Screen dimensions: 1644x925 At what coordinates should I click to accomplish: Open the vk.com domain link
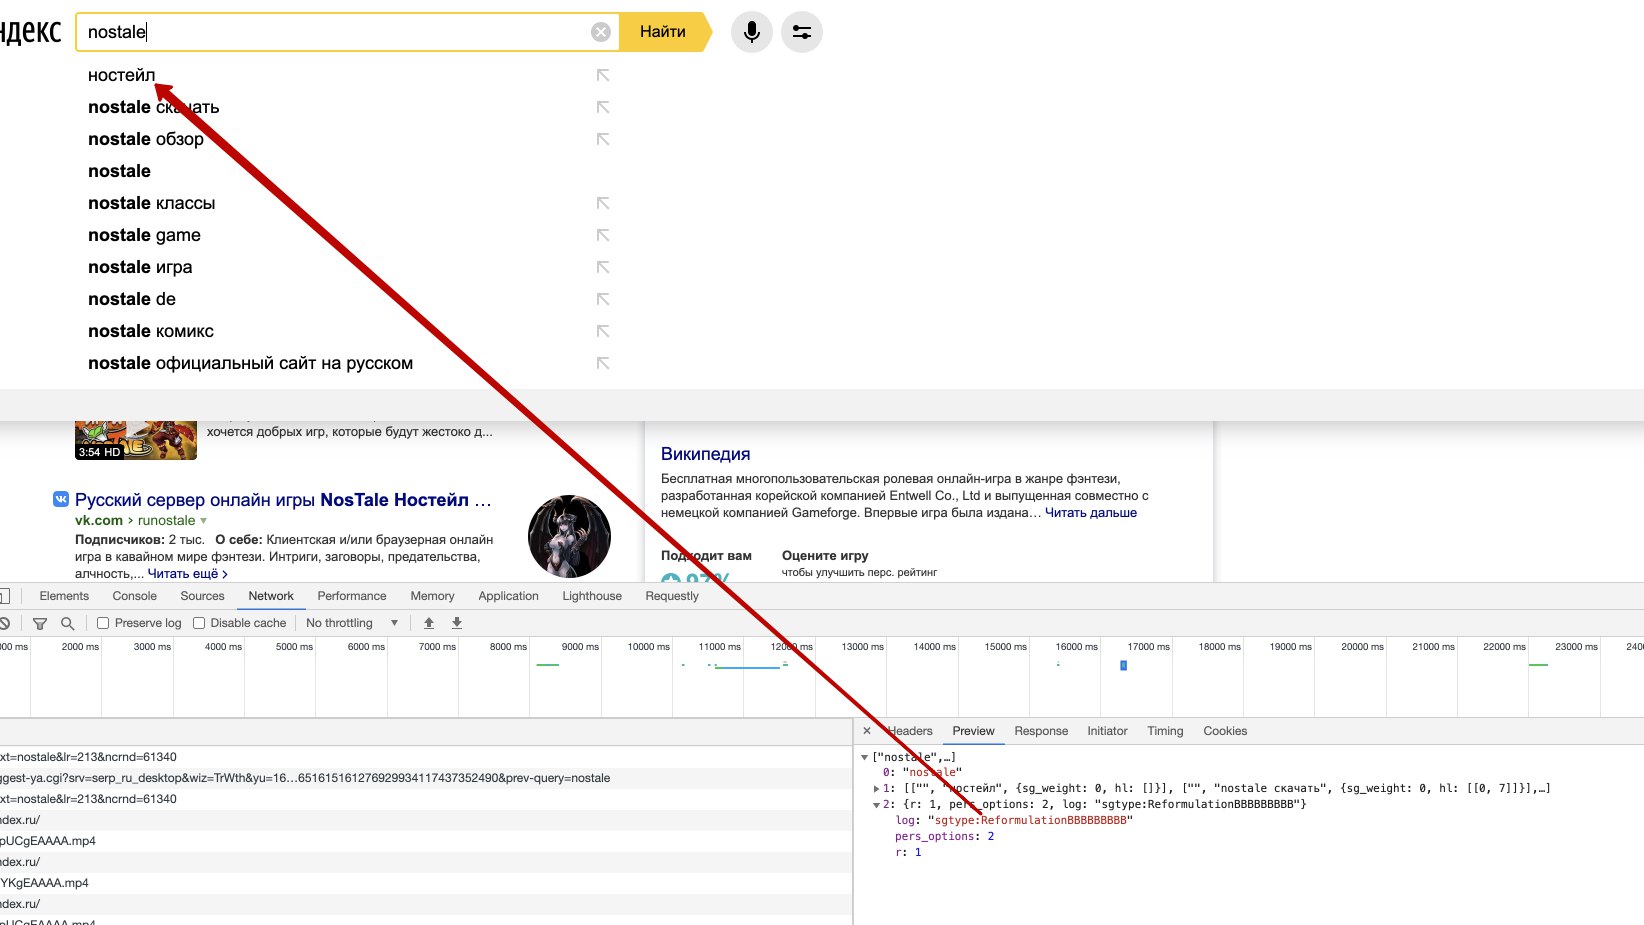coord(99,521)
